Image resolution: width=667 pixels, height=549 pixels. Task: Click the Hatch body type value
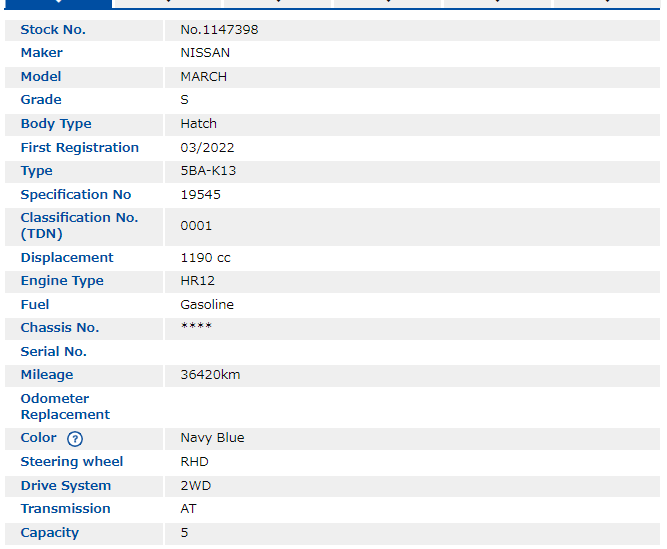pos(198,124)
